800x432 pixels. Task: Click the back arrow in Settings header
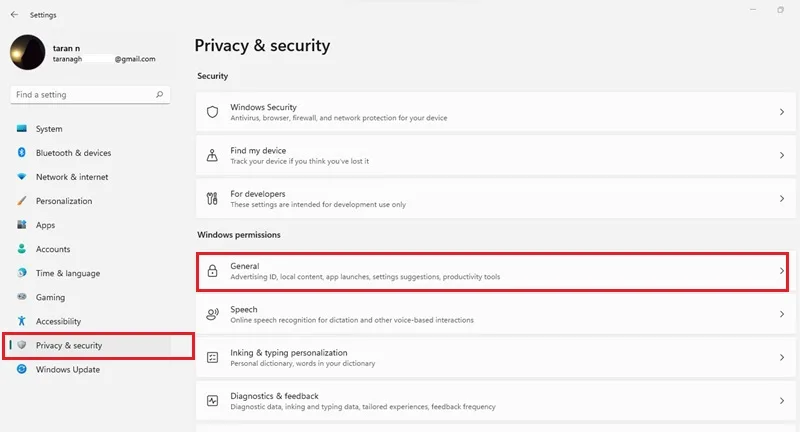(14, 15)
